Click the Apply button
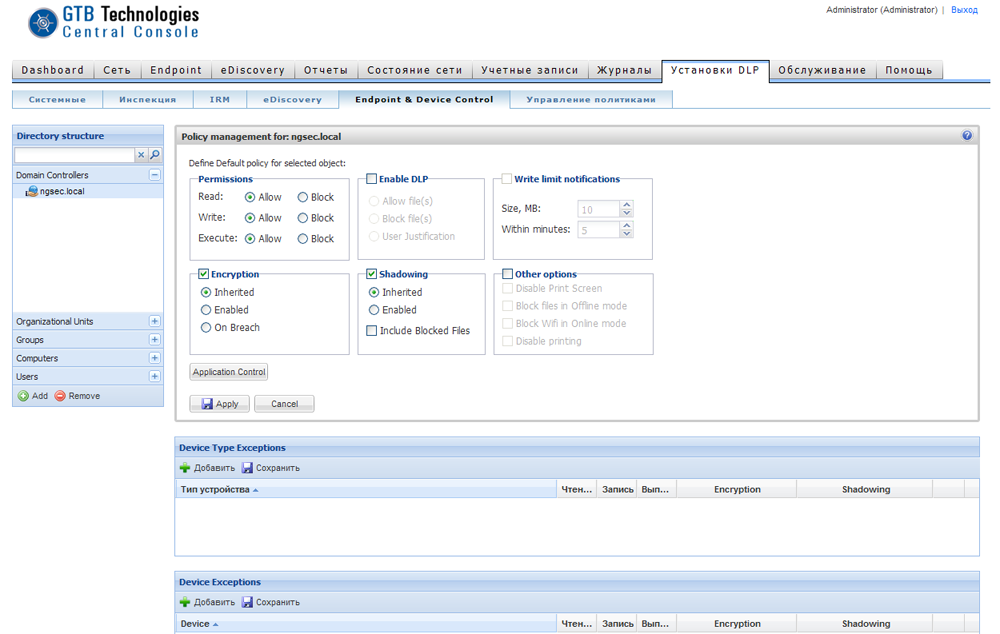This screenshot has width=1000, height=634. (x=219, y=404)
